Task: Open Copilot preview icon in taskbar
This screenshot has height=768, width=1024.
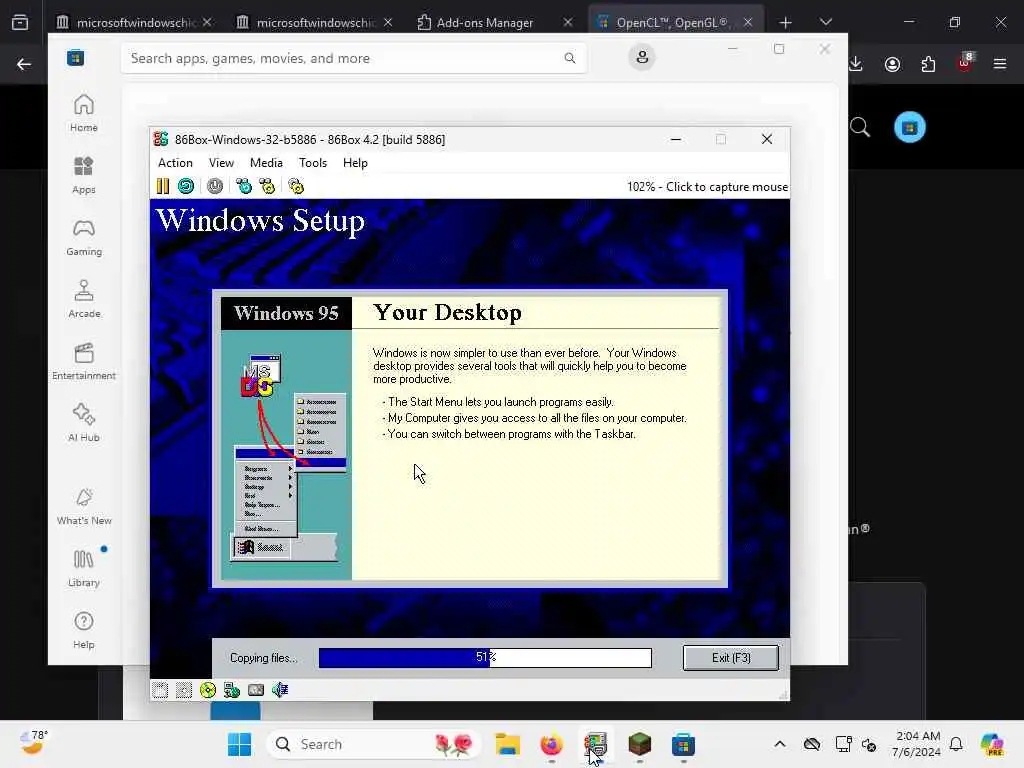Action: [x=992, y=744]
